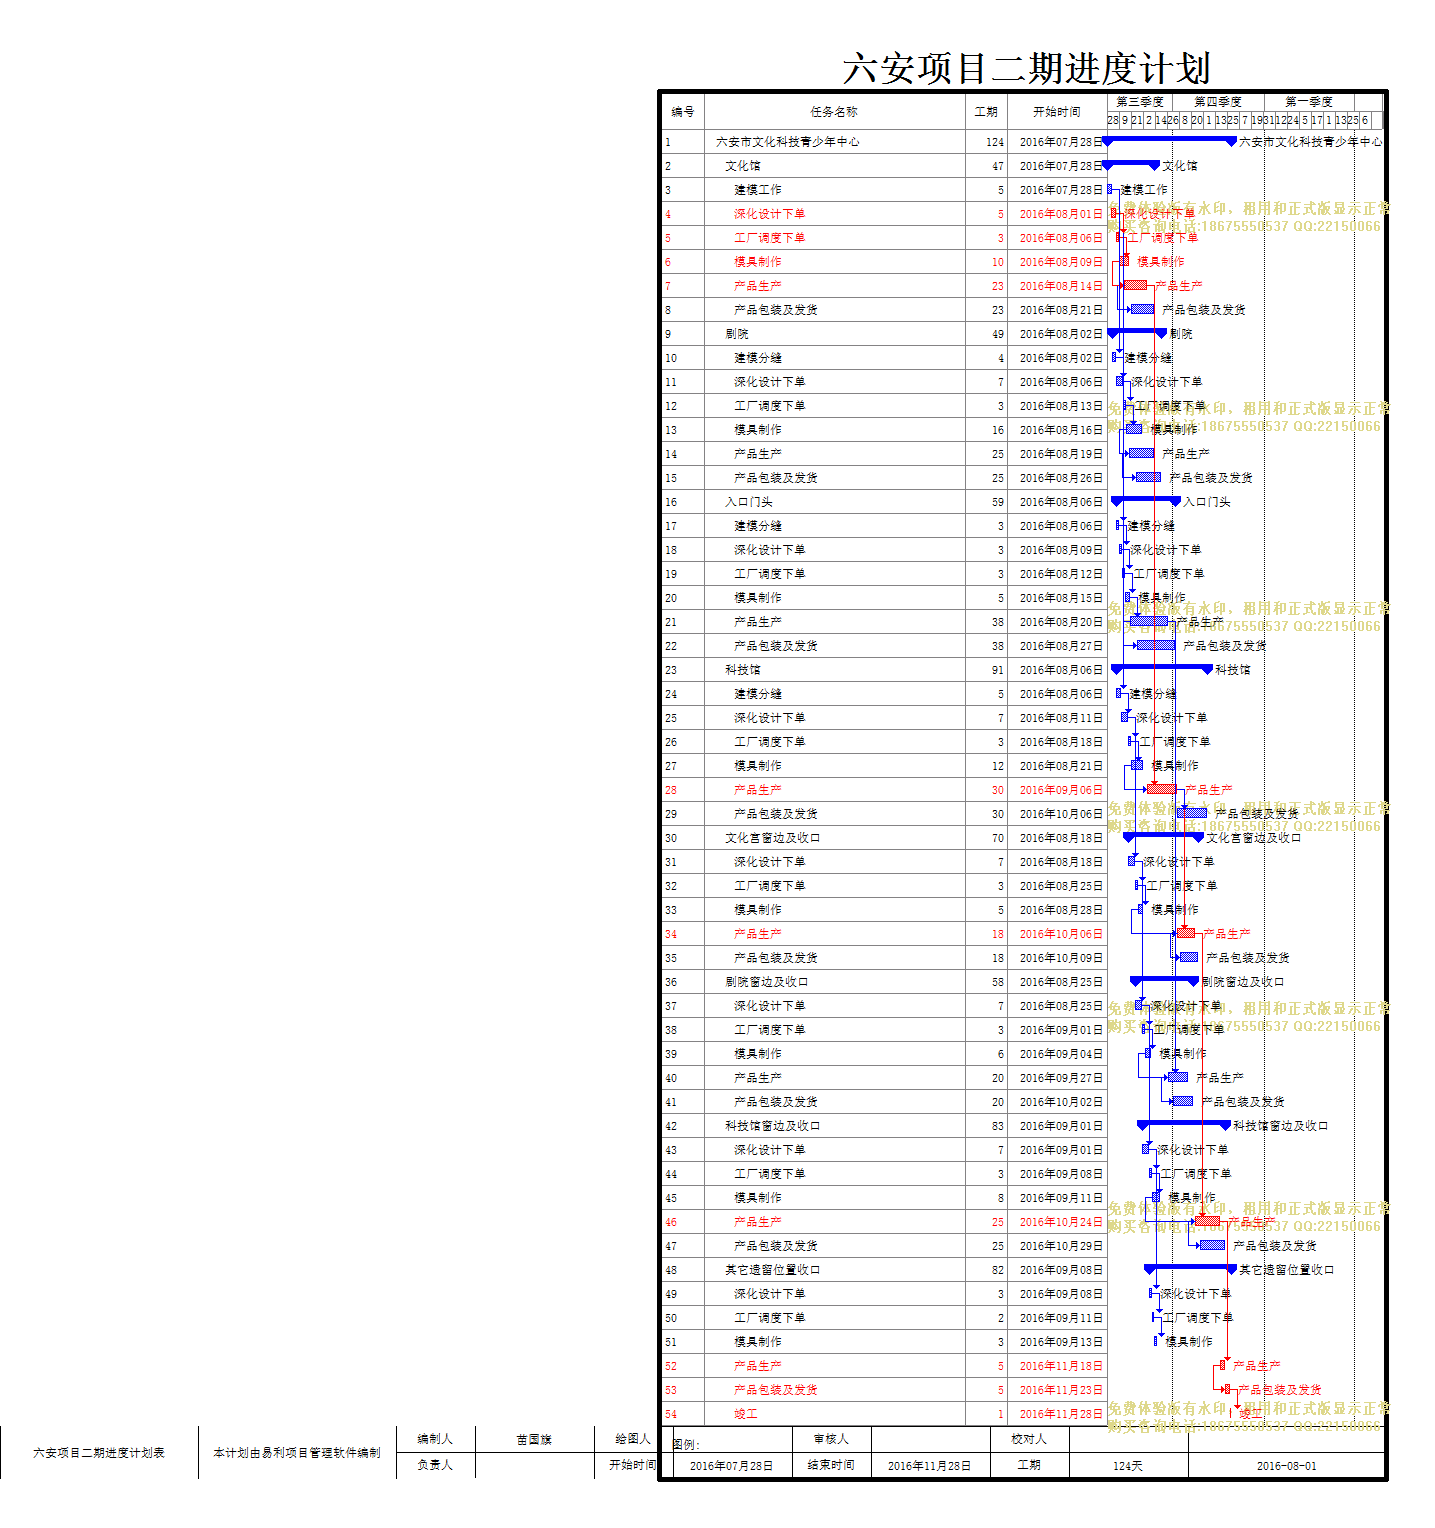Click 剧院窗边及收口 task name in row 36
The height and width of the screenshot is (1528, 1435).
[x=767, y=982]
